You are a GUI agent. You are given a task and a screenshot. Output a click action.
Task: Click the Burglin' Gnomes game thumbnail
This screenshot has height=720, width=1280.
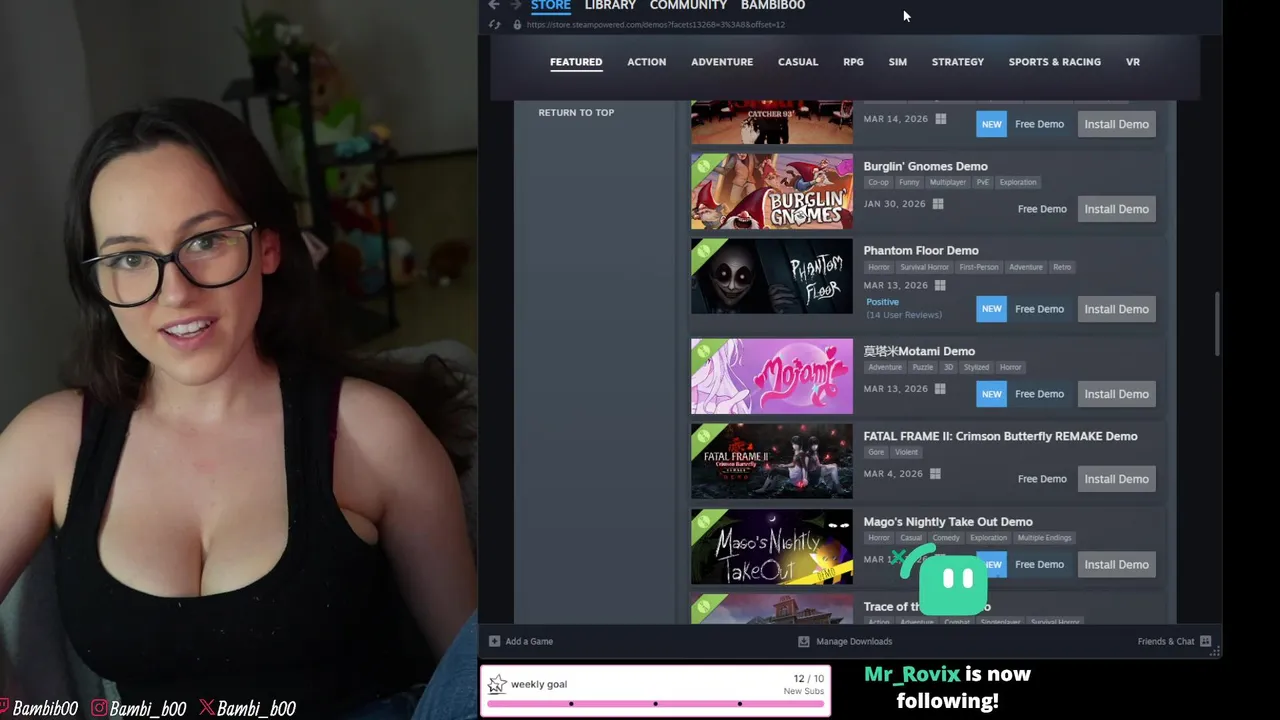[x=772, y=192]
